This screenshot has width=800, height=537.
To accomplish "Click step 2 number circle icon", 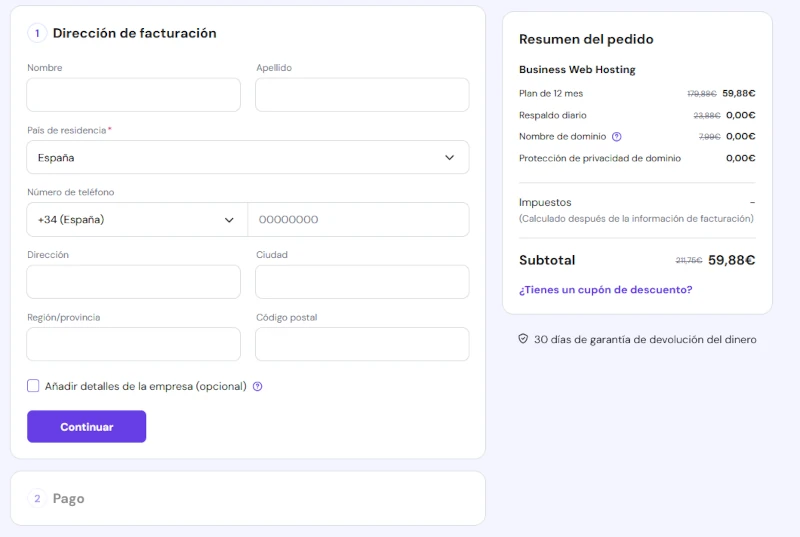I will coord(37,498).
